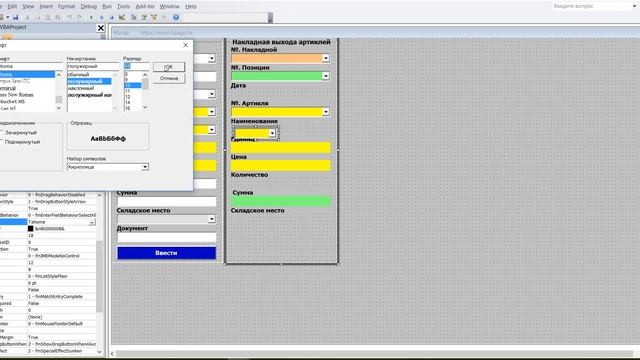Screen dimensions: 640x360
Task: Open the small selected yellow combo box arrow
Action: pyautogui.click(x=272, y=133)
